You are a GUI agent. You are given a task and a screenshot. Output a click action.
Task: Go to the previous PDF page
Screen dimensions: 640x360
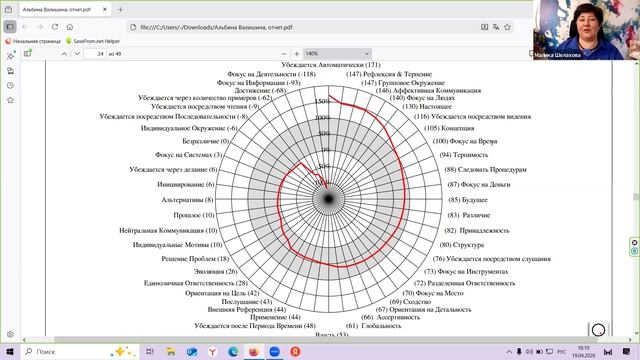point(64,53)
